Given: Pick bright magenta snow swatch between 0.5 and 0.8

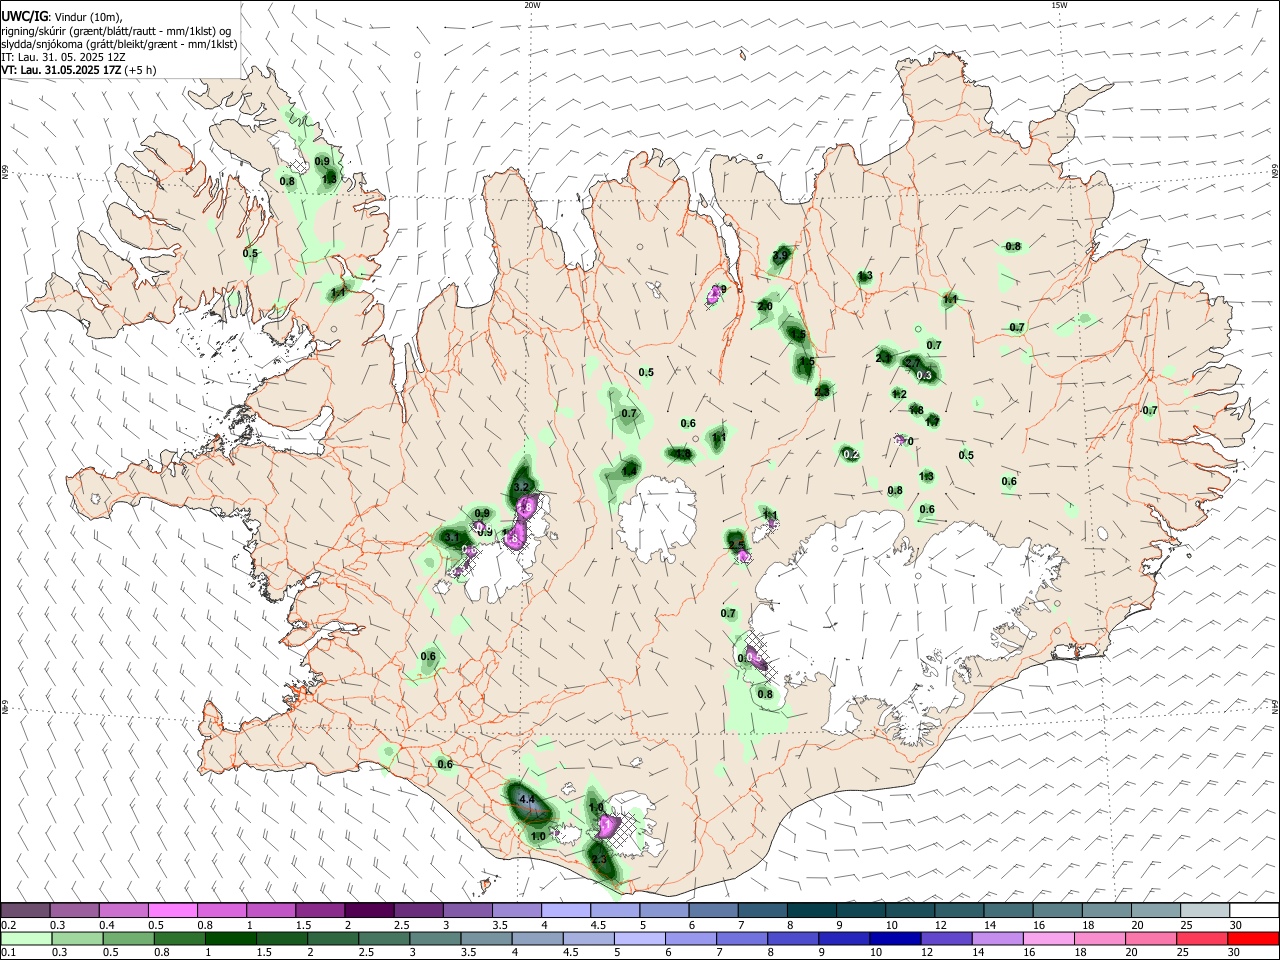Looking at the screenshot, I should coord(172,911).
